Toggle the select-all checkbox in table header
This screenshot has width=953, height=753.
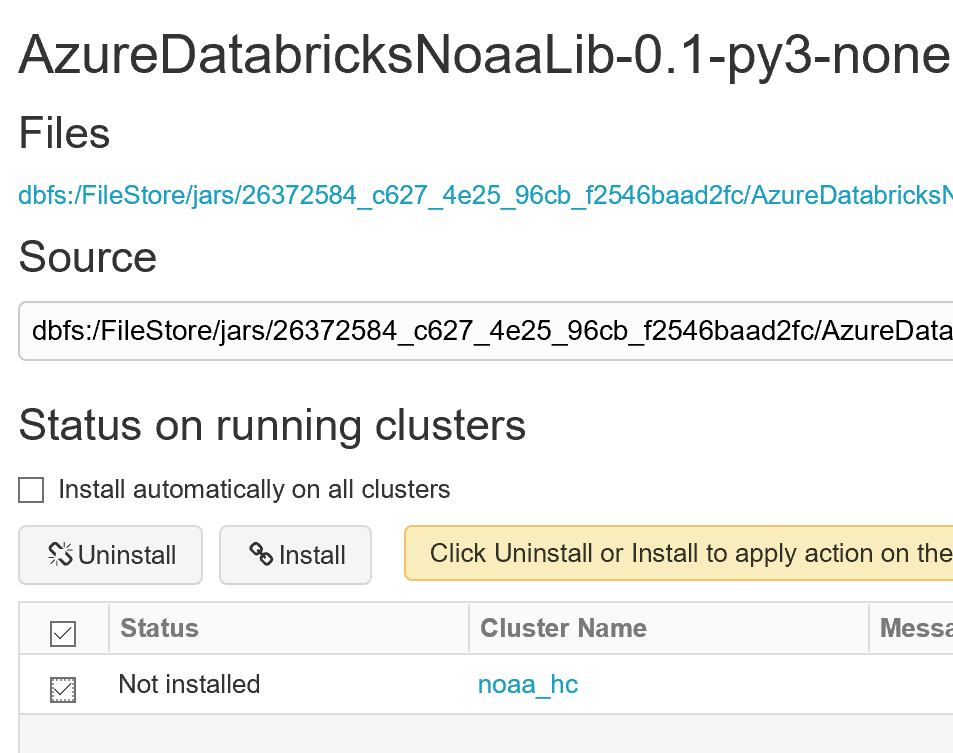pyautogui.click(x=62, y=632)
